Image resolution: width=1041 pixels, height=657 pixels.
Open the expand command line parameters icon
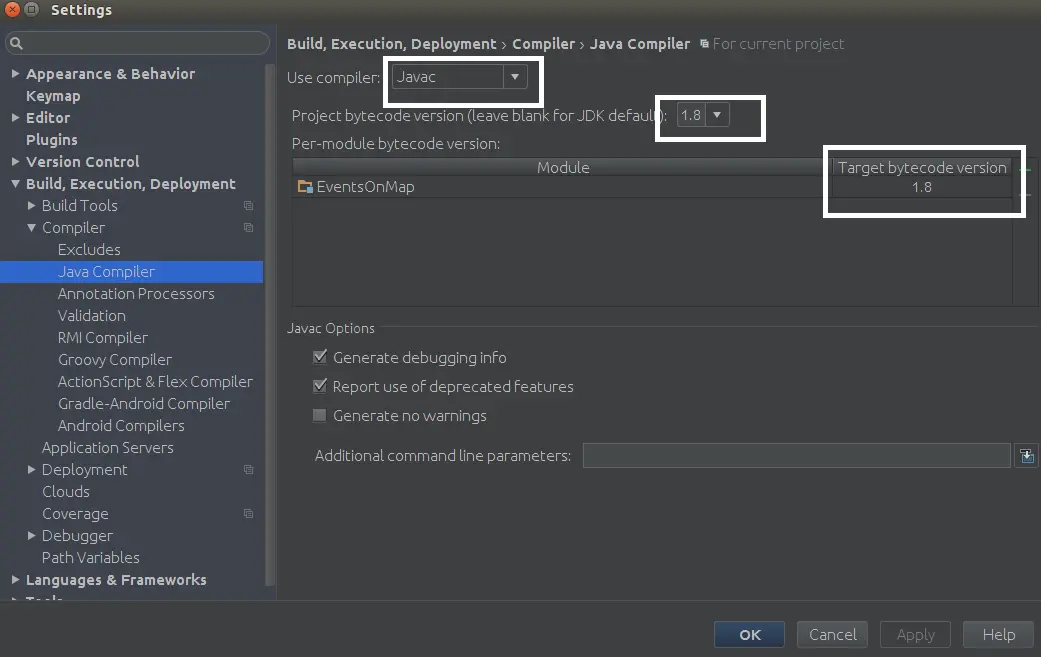(1026, 456)
